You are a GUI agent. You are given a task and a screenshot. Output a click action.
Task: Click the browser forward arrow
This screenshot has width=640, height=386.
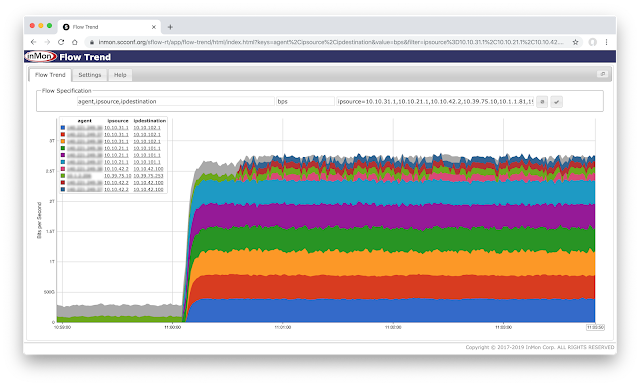click(47, 42)
